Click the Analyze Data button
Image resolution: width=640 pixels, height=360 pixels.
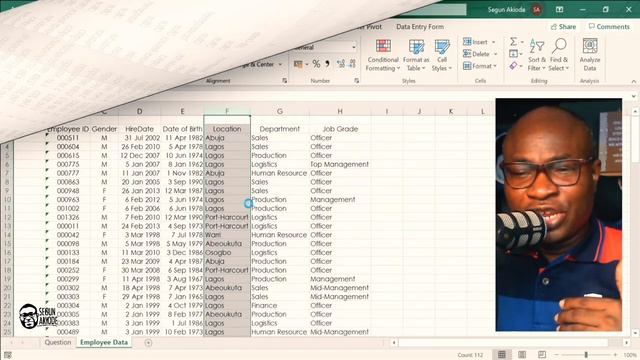pos(590,55)
